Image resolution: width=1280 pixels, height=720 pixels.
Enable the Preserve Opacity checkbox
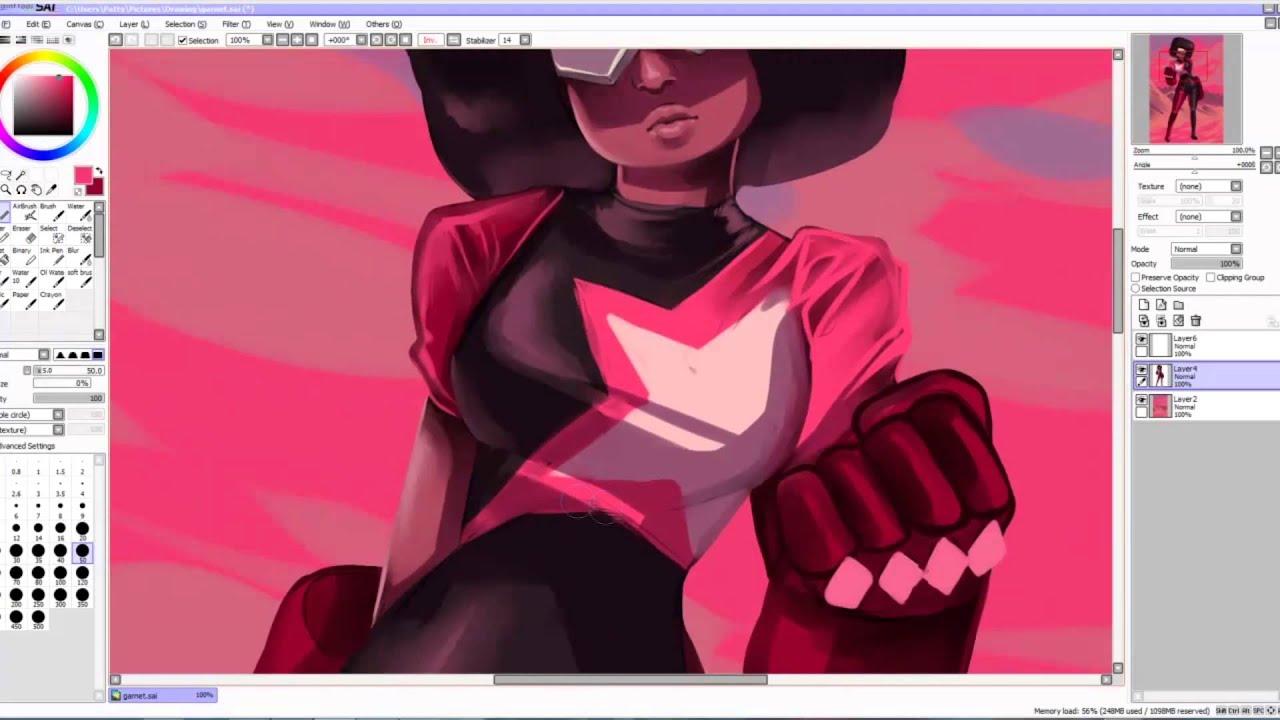click(x=1135, y=278)
